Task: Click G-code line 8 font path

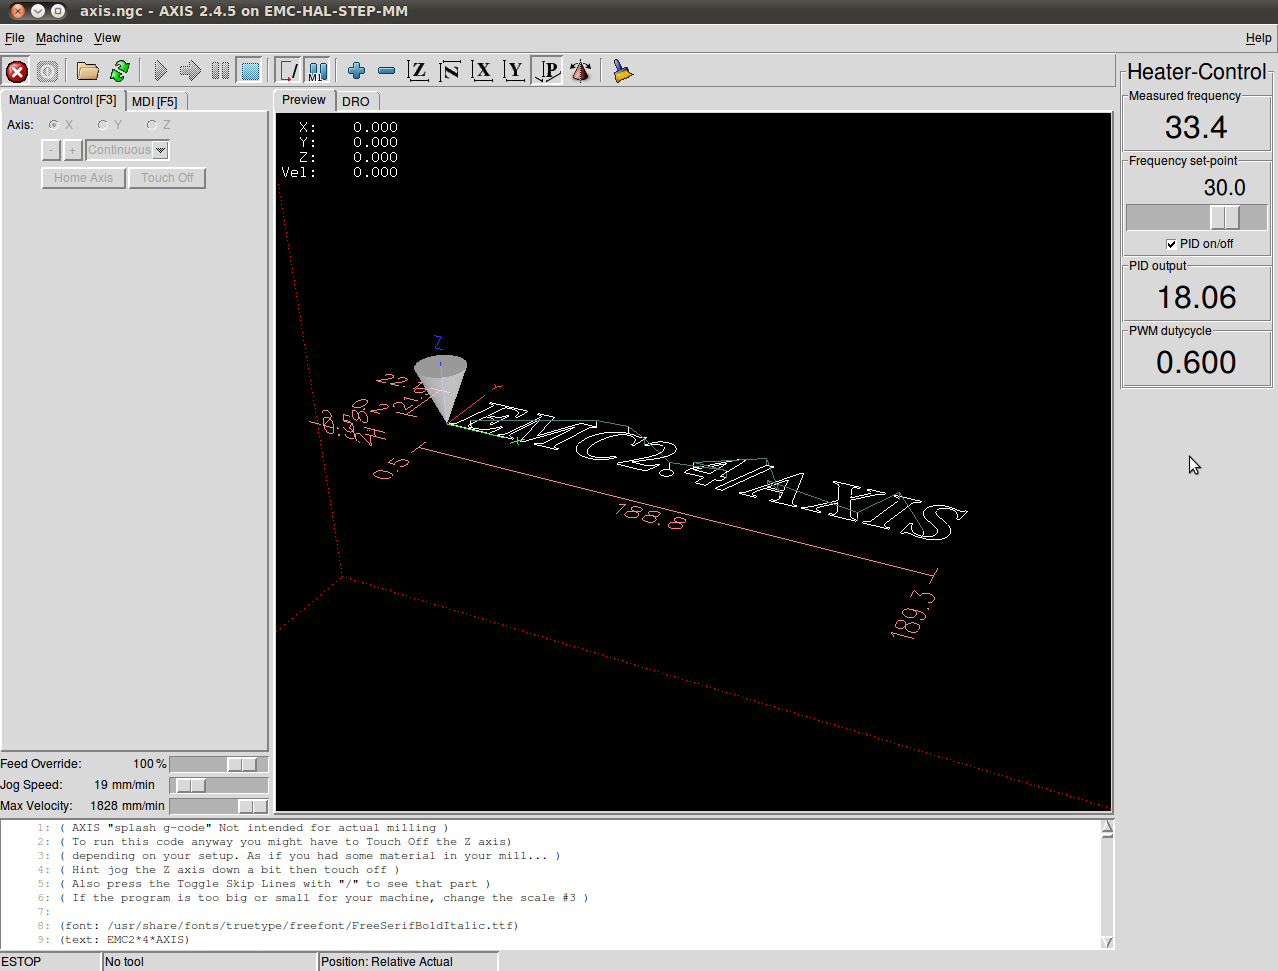Action: pos(289,926)
